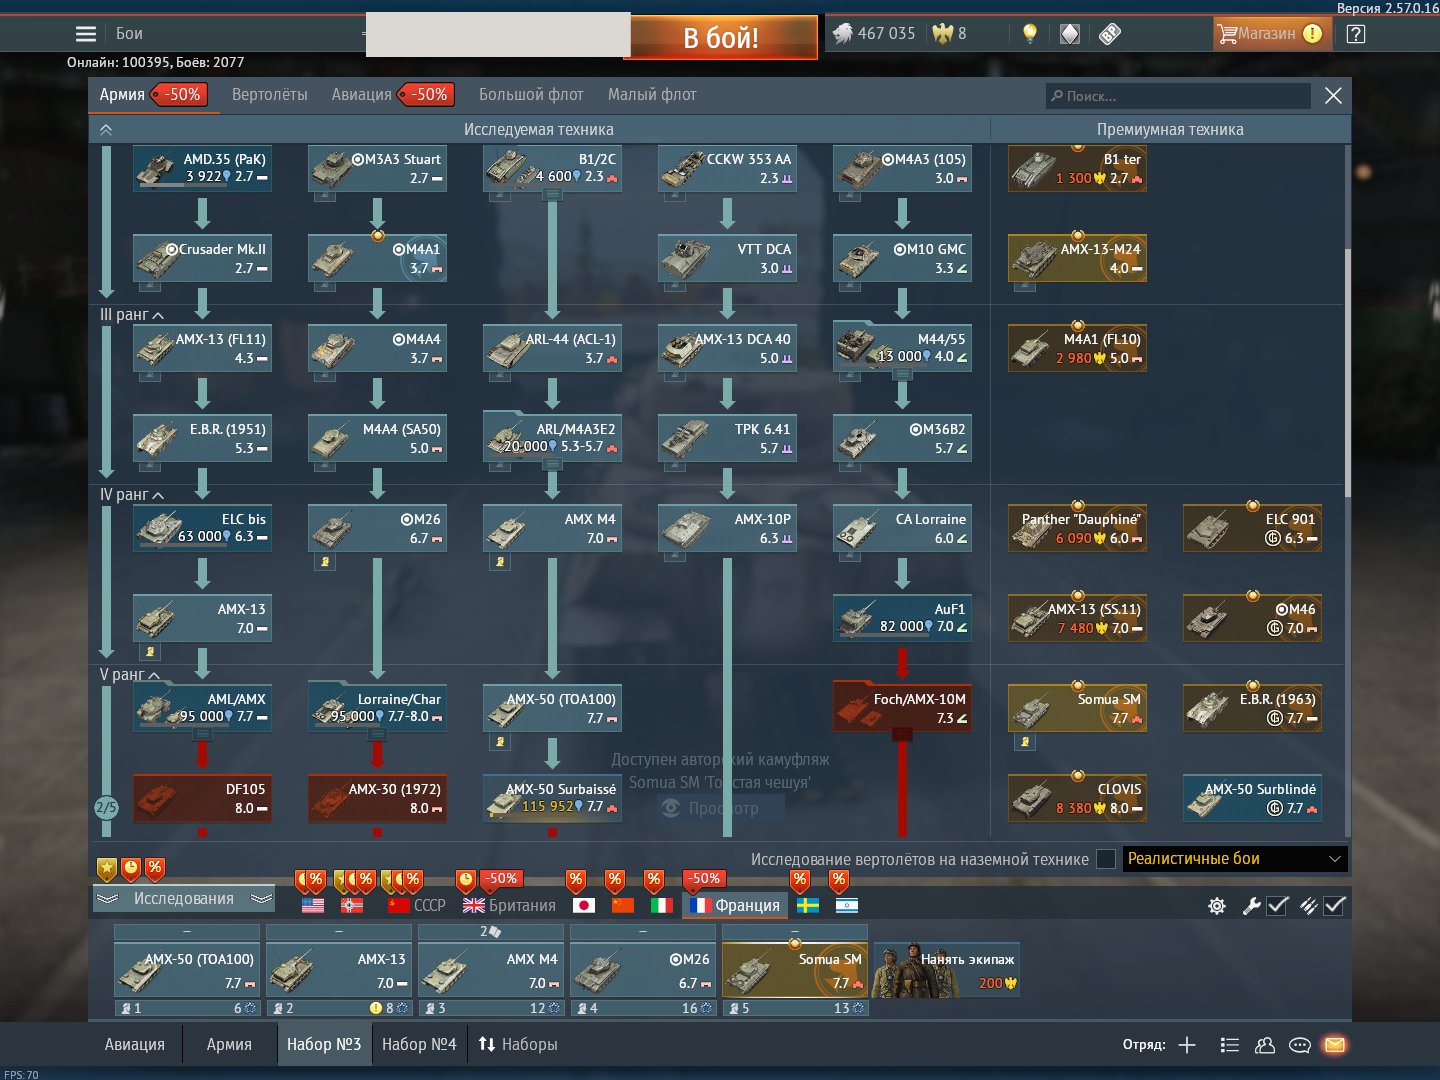Screen dimensions: 1440x1080
Task: Click the В бой! button
Action: click(x=723, y=38)
